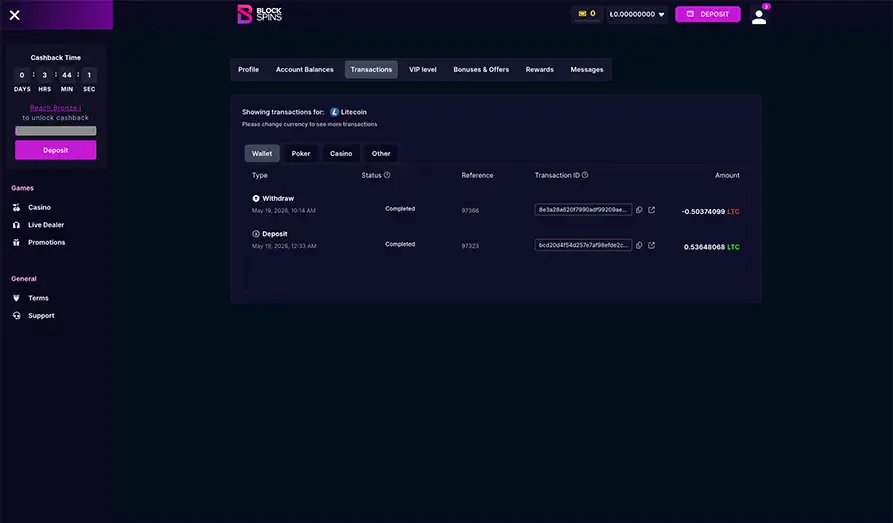Click the Reference column header
Screen dimensions: 893x523
pos(477,175)
